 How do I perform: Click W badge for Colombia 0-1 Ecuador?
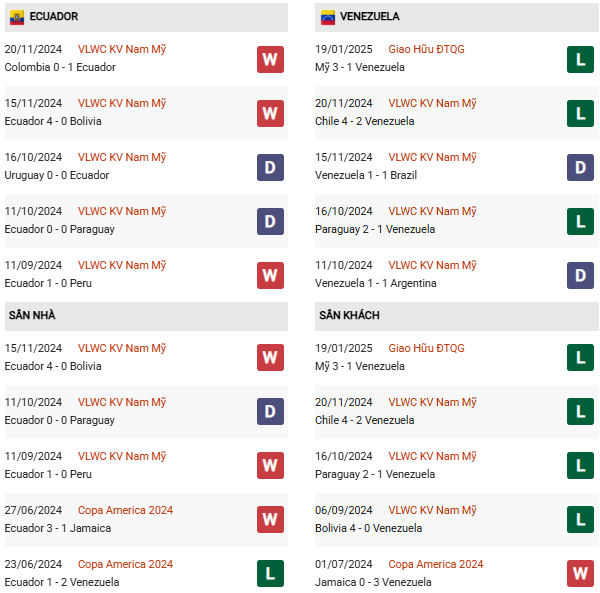click(270, 59)
